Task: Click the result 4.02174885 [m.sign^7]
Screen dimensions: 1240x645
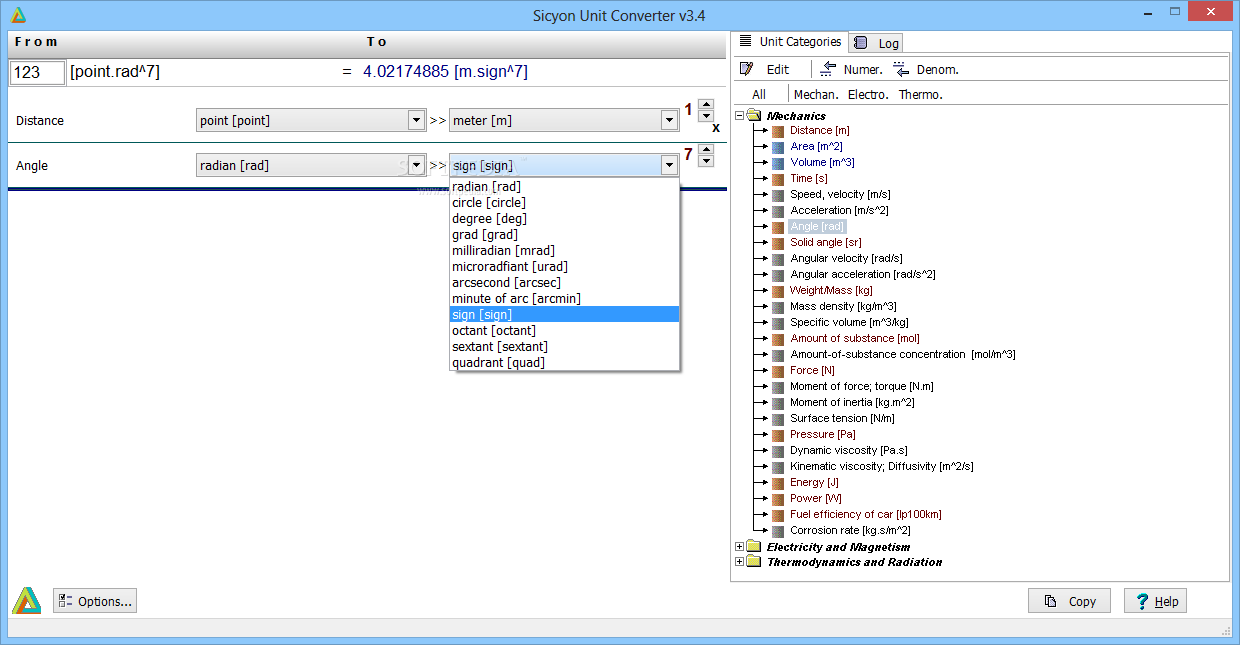Action: (445, 72)
